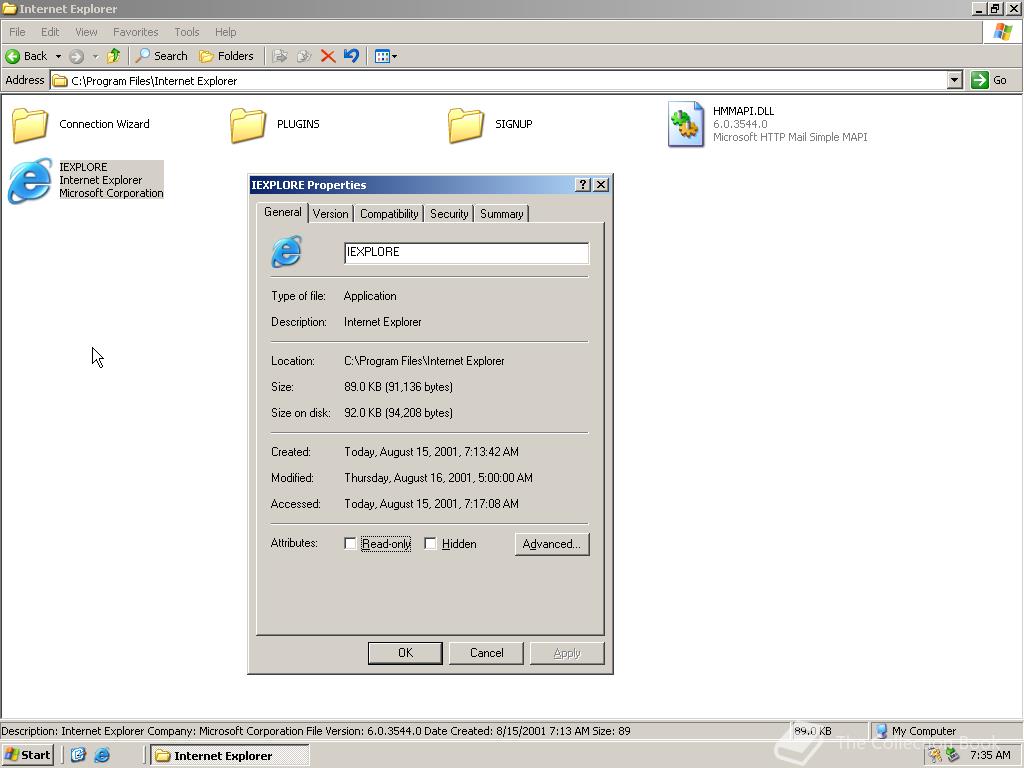This screenshot has height=768, width=1024.
Task: Open the Help menu
Action: point(225,32)
